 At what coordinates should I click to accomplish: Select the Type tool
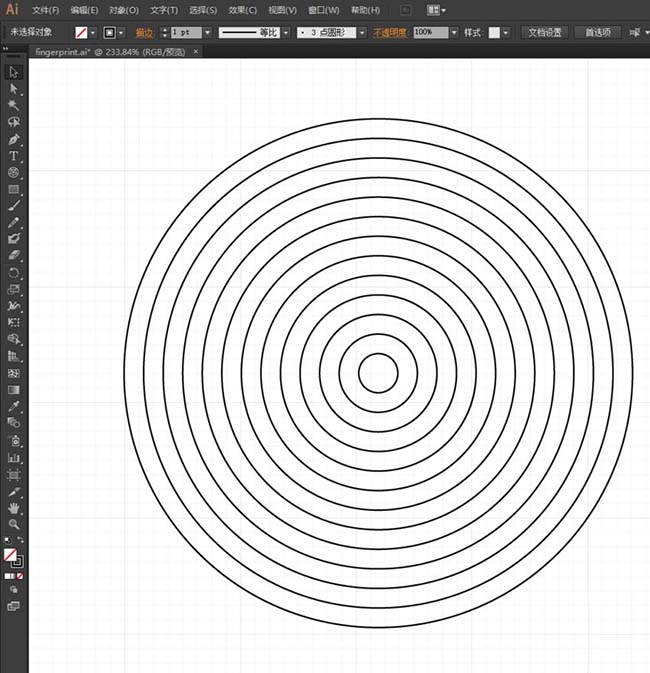point(14,155)
